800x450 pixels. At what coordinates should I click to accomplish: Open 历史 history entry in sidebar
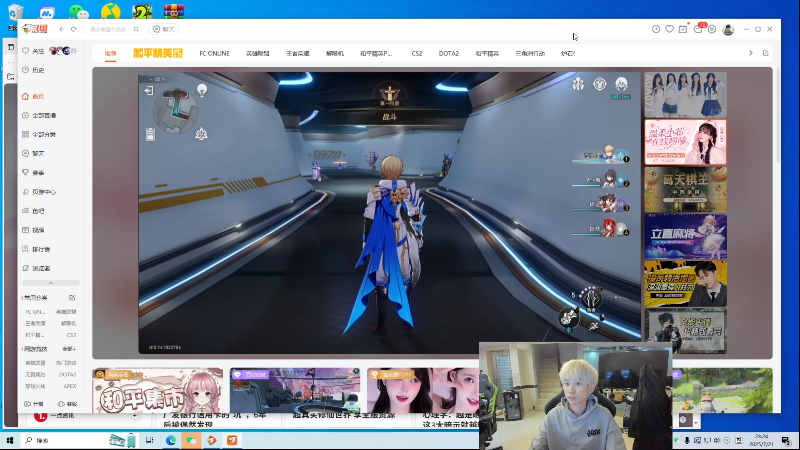[34, 70]
